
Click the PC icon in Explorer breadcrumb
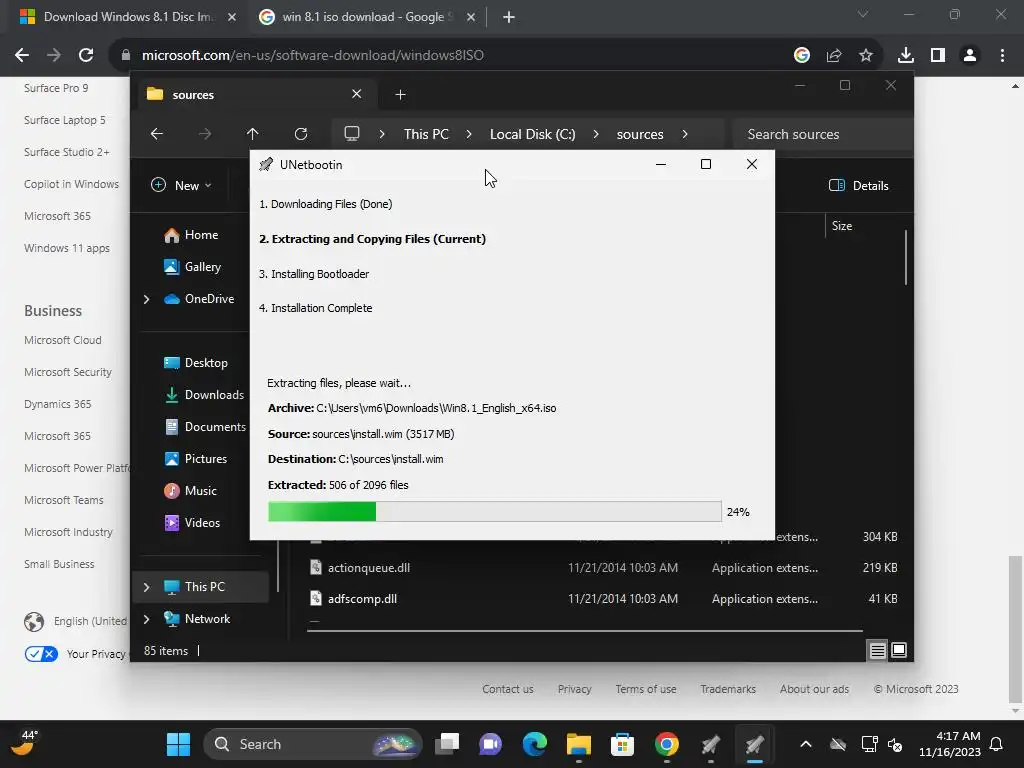point(352,134)
